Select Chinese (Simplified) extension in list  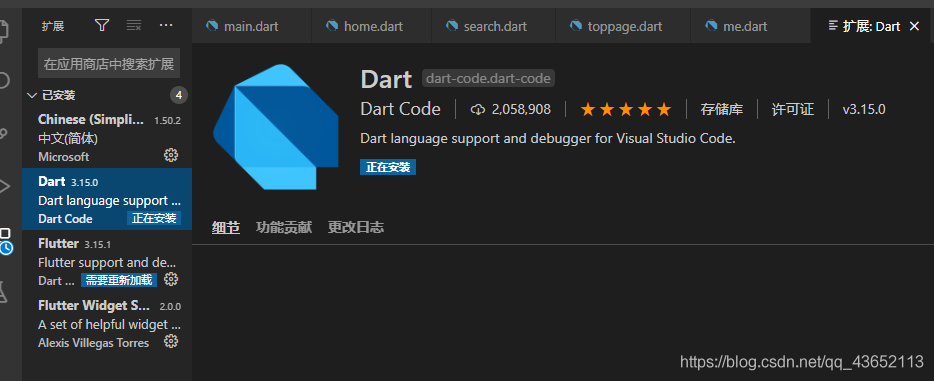(x=107, y=138)
